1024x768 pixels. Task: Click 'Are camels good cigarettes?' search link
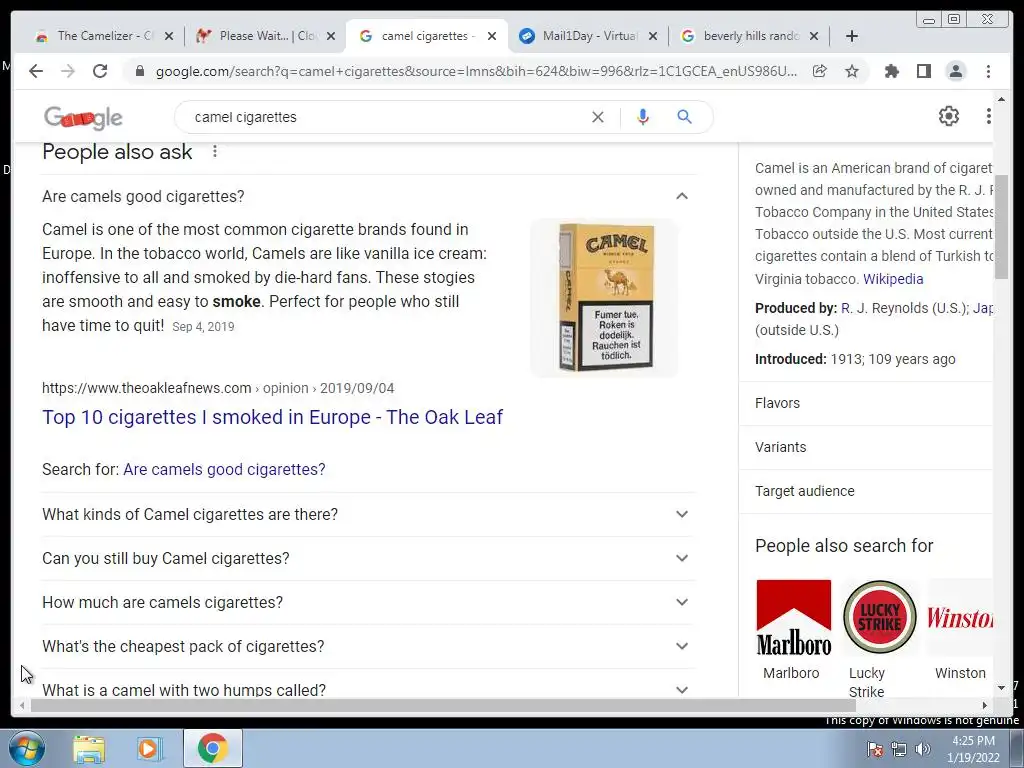(x=224, y=470)
